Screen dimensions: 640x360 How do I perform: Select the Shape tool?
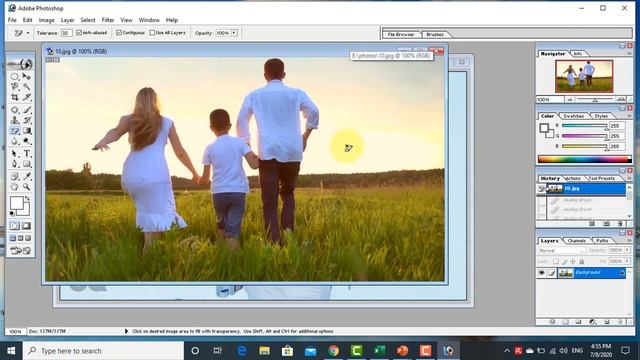(x=27, y=164)
